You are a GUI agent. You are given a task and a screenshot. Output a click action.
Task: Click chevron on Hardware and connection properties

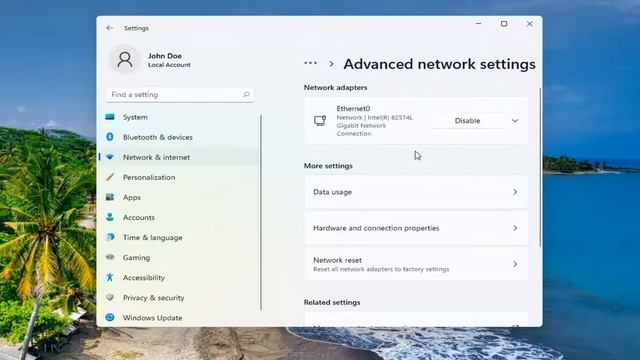tap(515, 228)
